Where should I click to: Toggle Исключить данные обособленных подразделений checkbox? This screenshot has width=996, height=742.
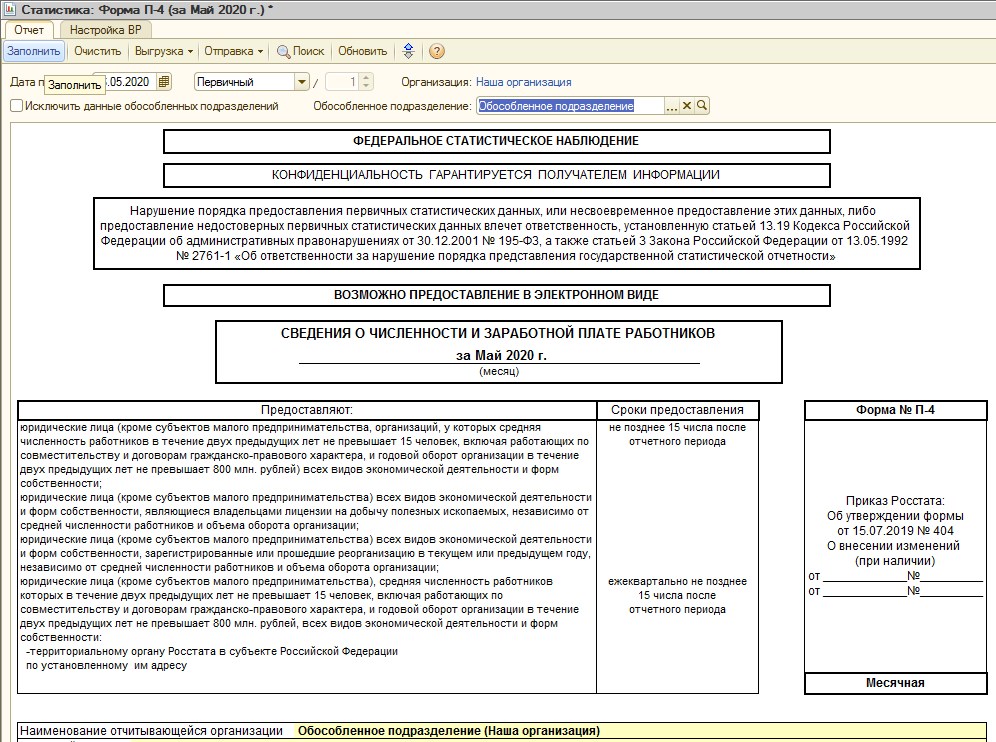17,106
